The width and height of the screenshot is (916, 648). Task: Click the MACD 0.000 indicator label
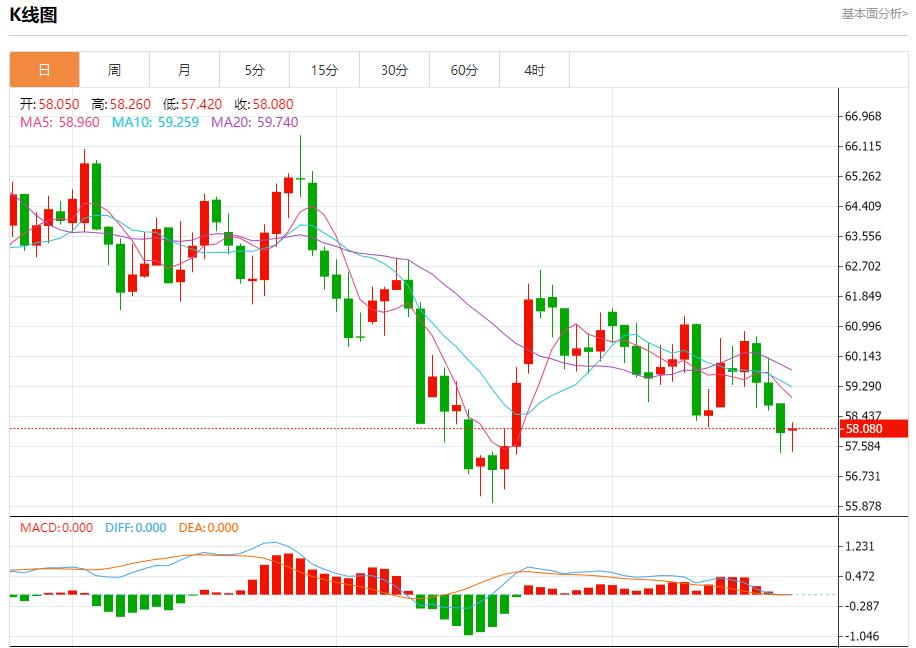[x=56, y=528]
